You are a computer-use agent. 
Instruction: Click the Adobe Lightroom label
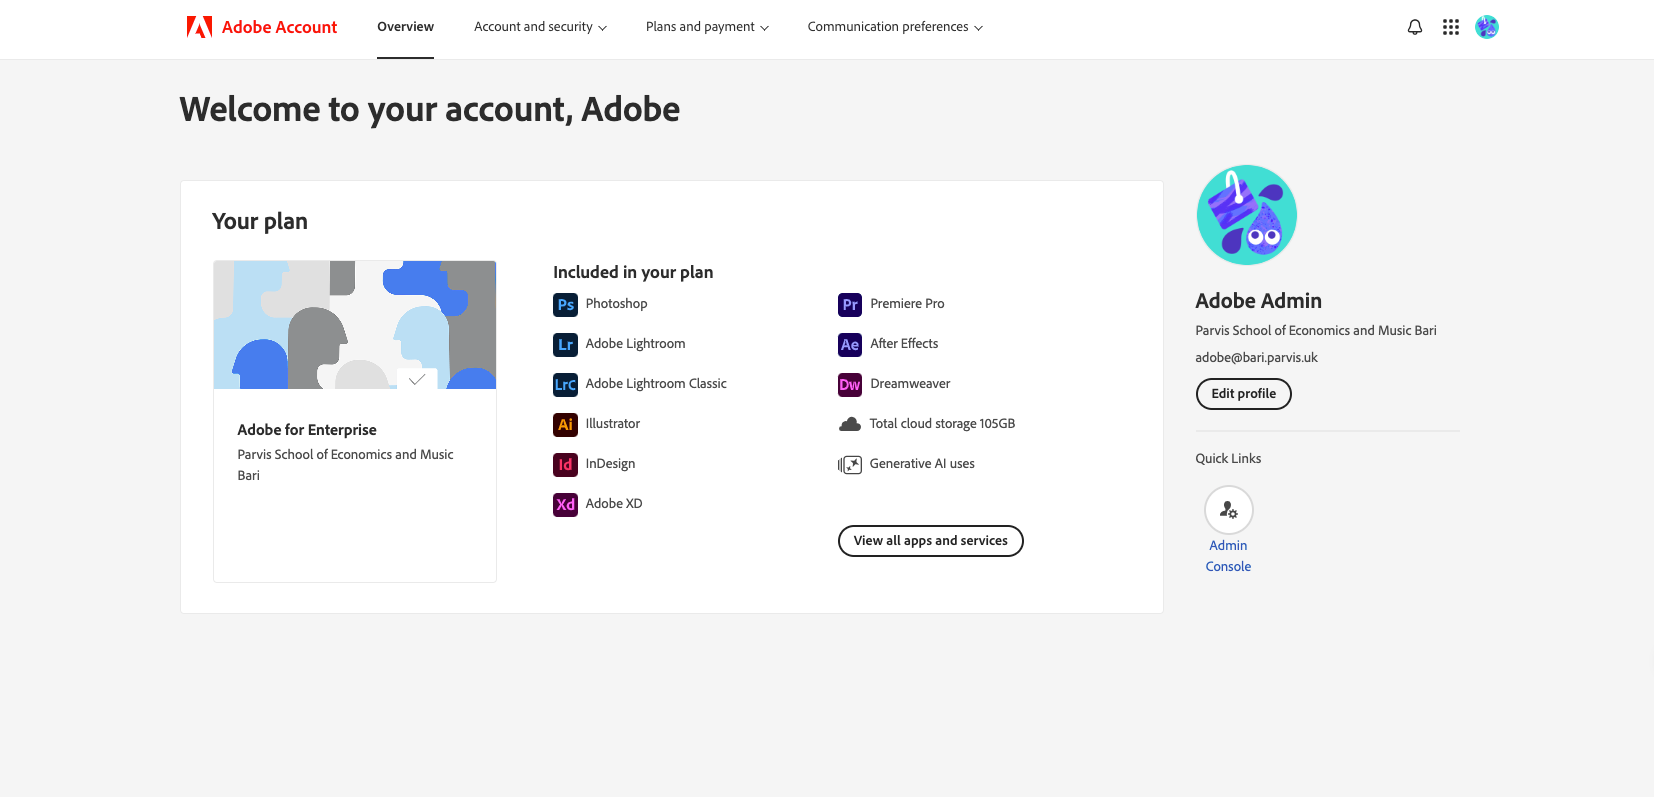pos(635,344)
